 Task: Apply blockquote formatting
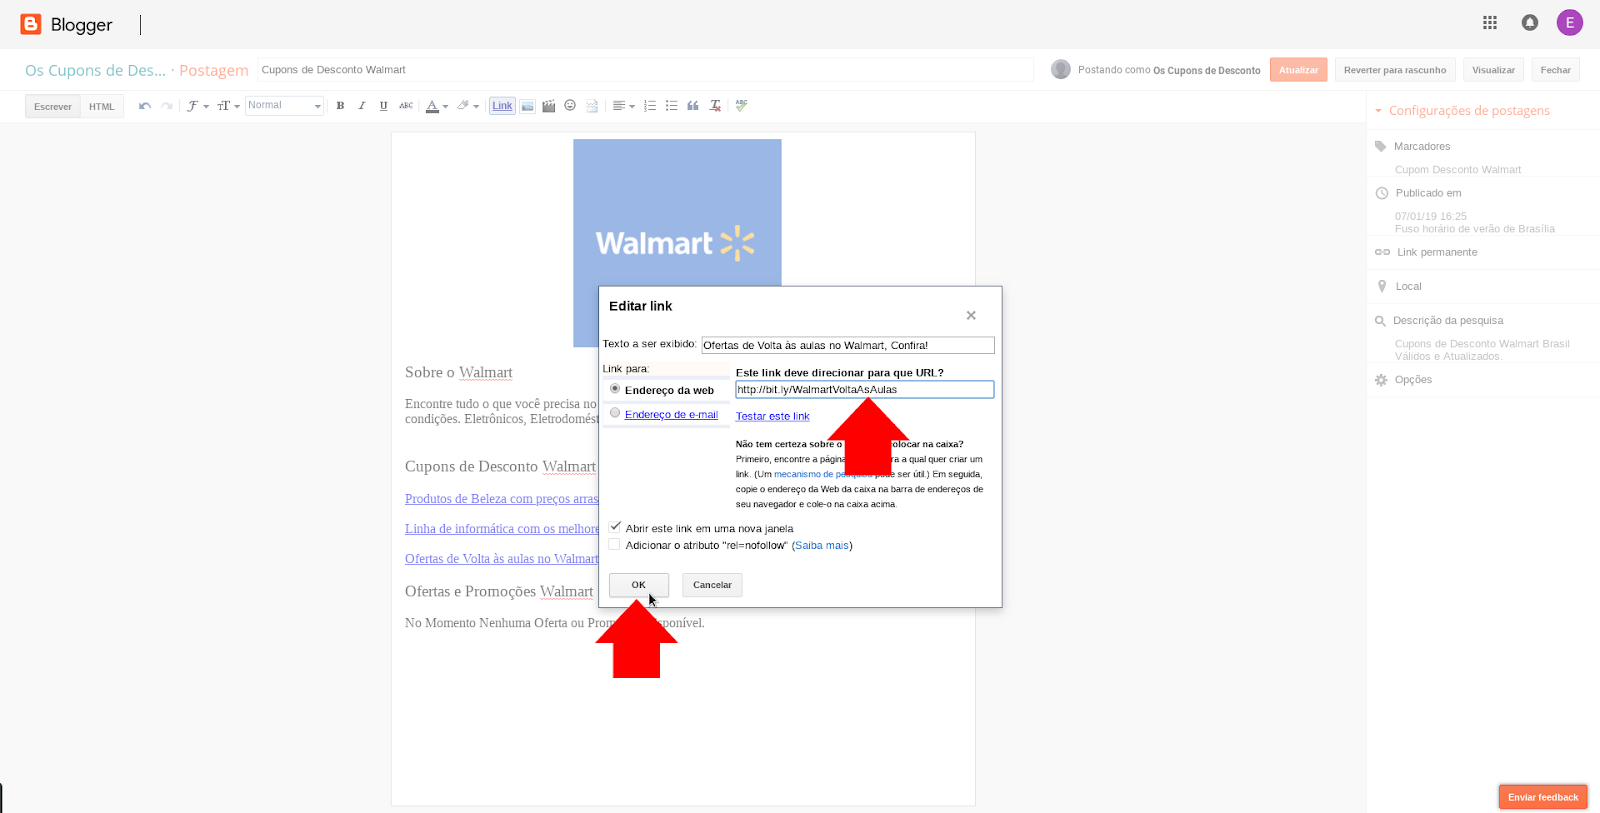tap(693, 106)
